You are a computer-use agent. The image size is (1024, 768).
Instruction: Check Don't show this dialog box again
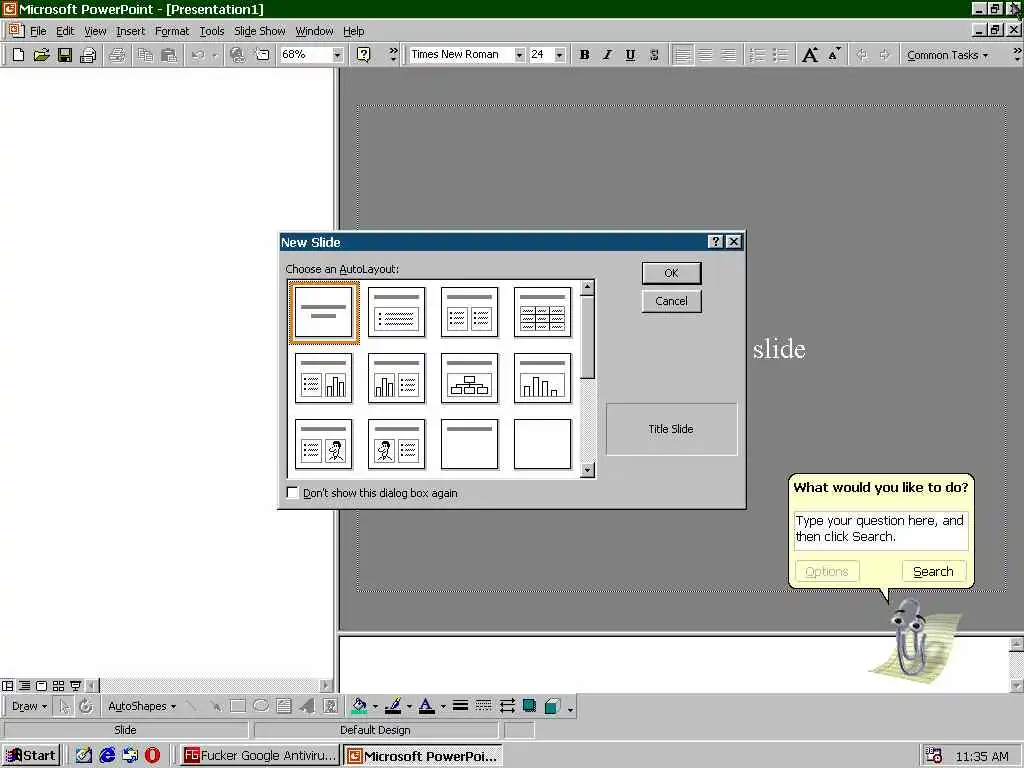[293, 493]
